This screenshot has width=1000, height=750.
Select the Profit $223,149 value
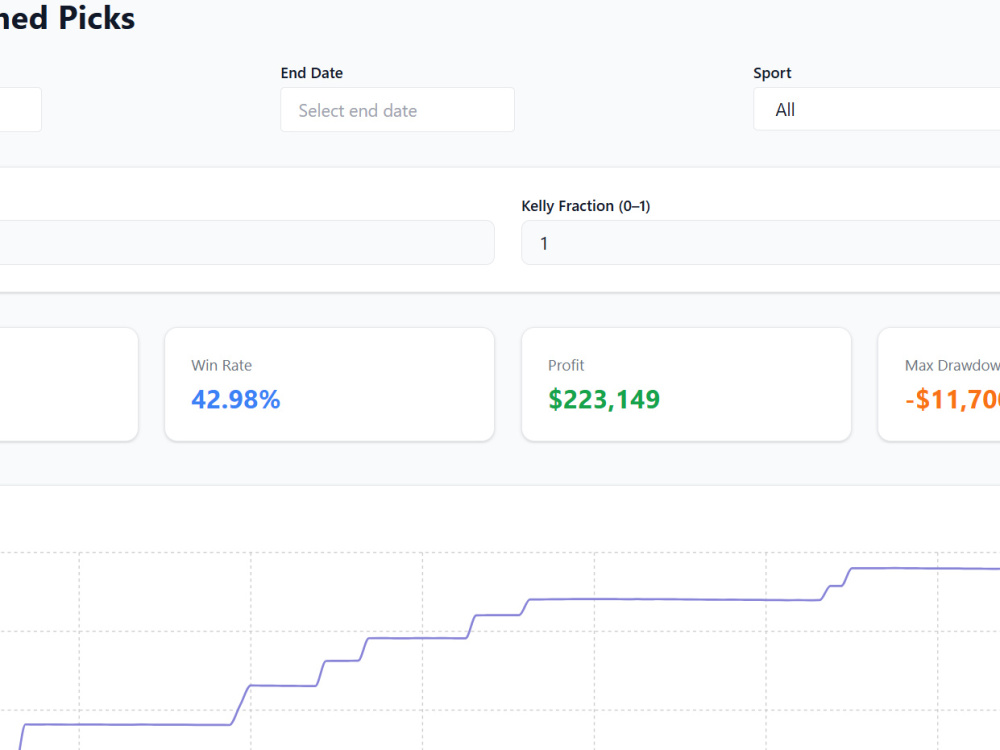point(604,399)
